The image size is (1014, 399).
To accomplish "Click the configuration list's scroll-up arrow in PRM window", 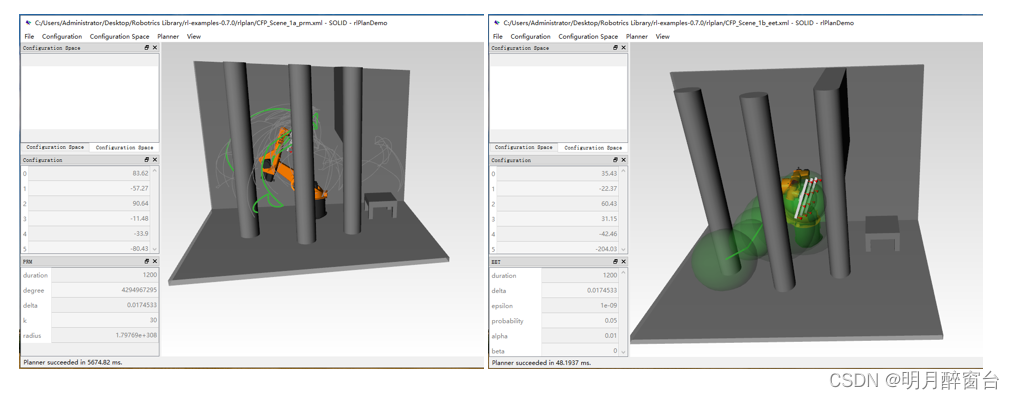I will [x=155, y=171].
